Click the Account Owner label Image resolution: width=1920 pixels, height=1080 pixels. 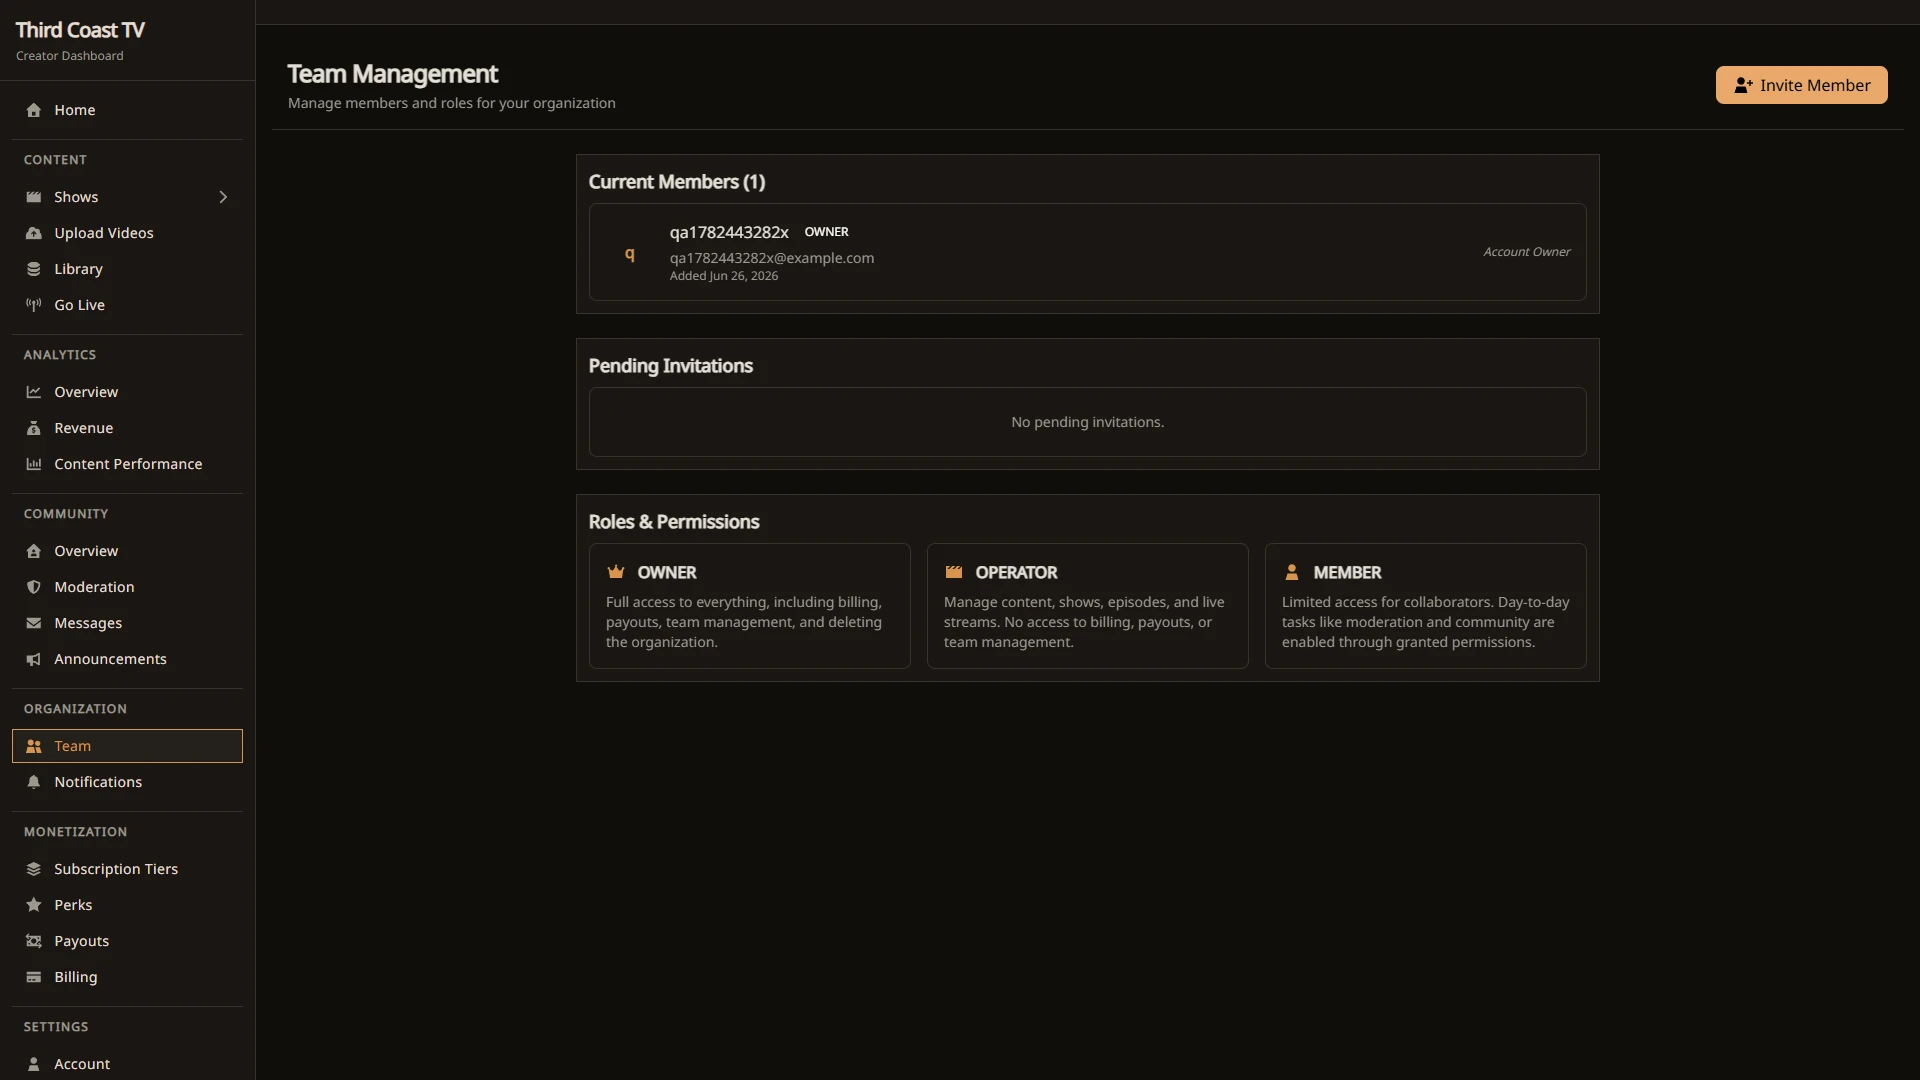[1526, 252]
